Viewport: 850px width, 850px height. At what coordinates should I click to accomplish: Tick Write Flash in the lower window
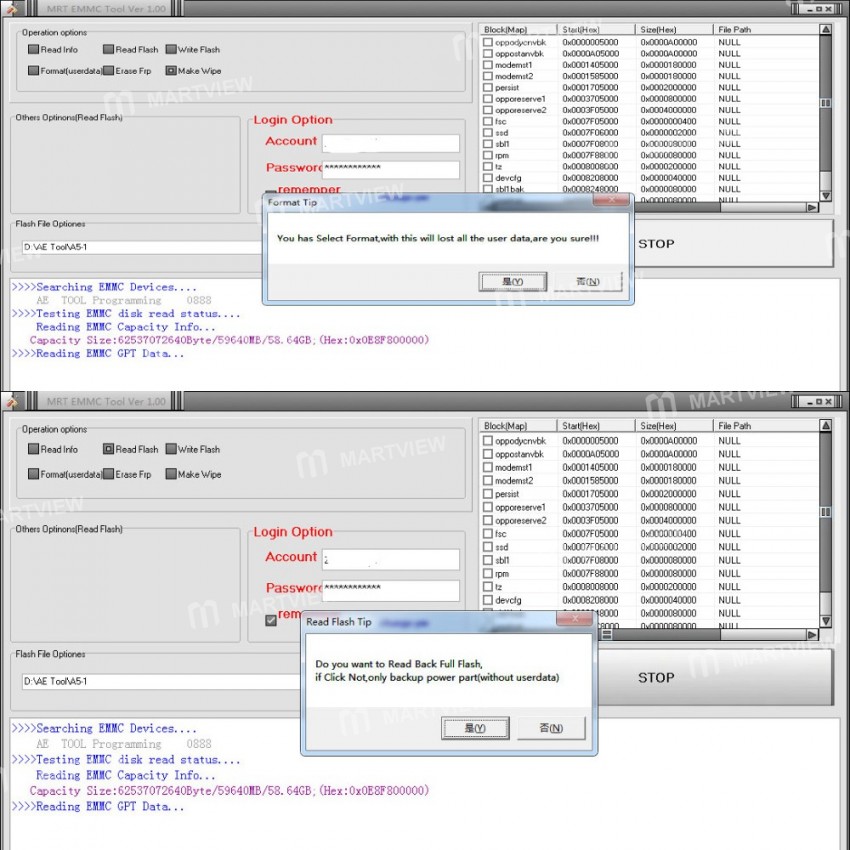tap(171, 449)
